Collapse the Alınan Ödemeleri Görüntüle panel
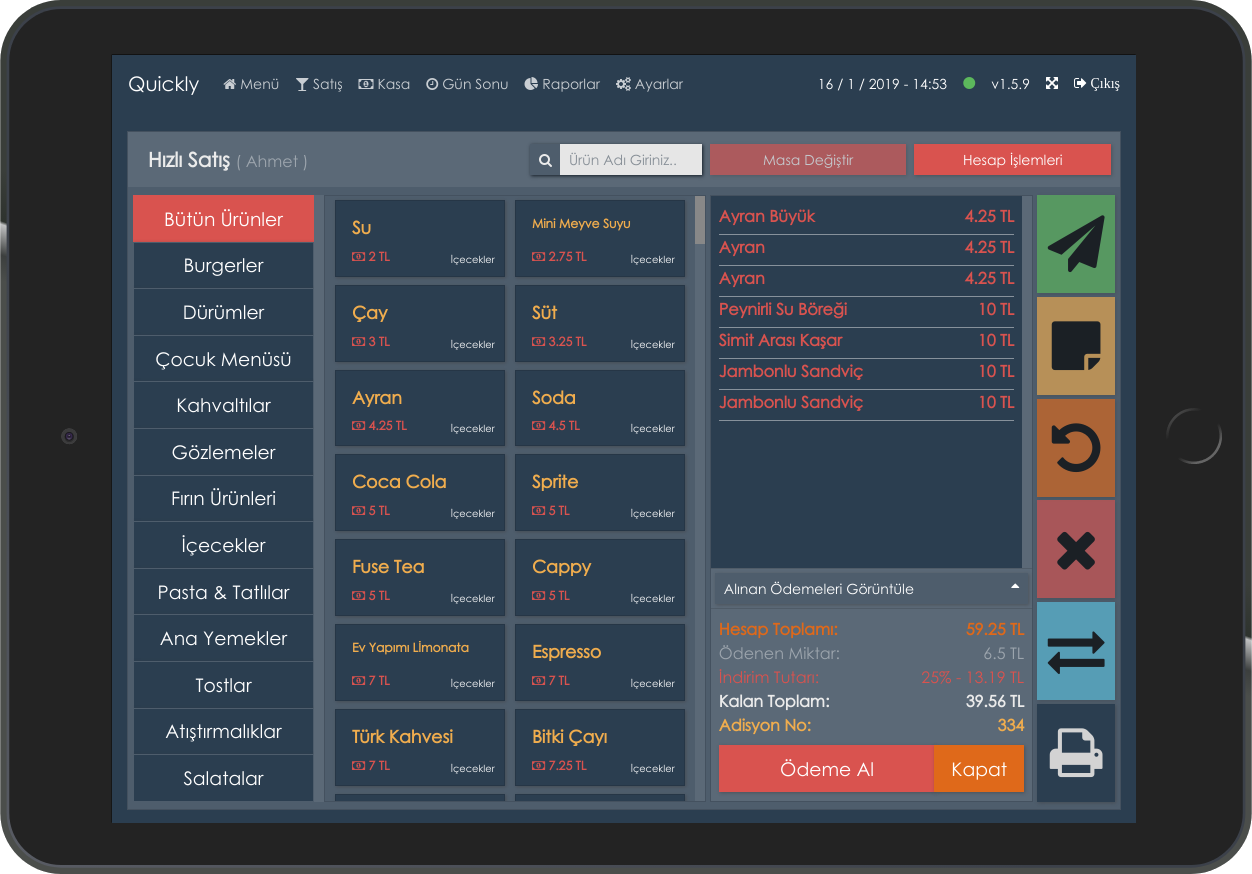The width and height of the screenshot is (1252, 874). (1016, 589)
